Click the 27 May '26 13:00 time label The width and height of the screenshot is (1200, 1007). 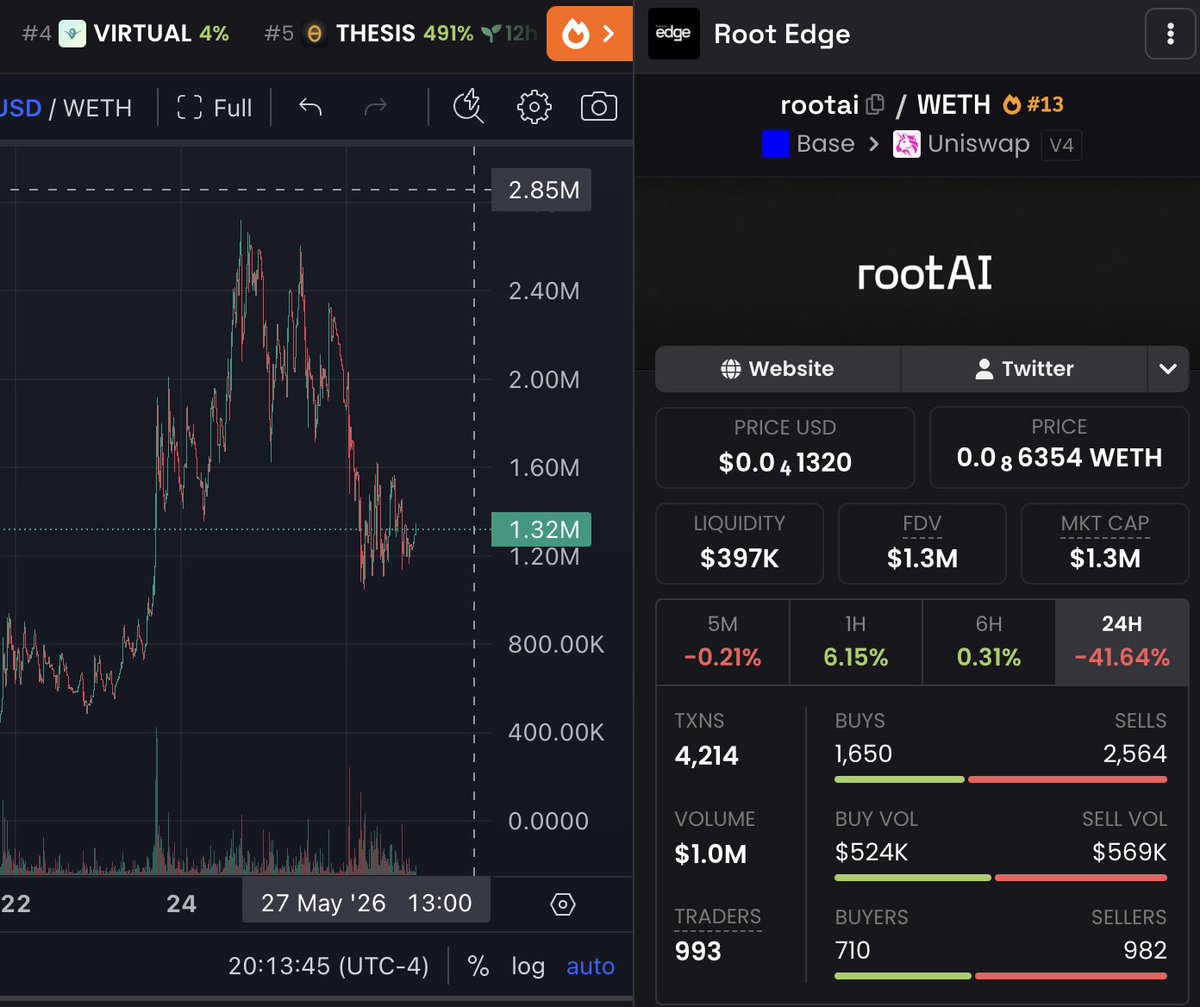pyautogui.click(x=366, y=903)
